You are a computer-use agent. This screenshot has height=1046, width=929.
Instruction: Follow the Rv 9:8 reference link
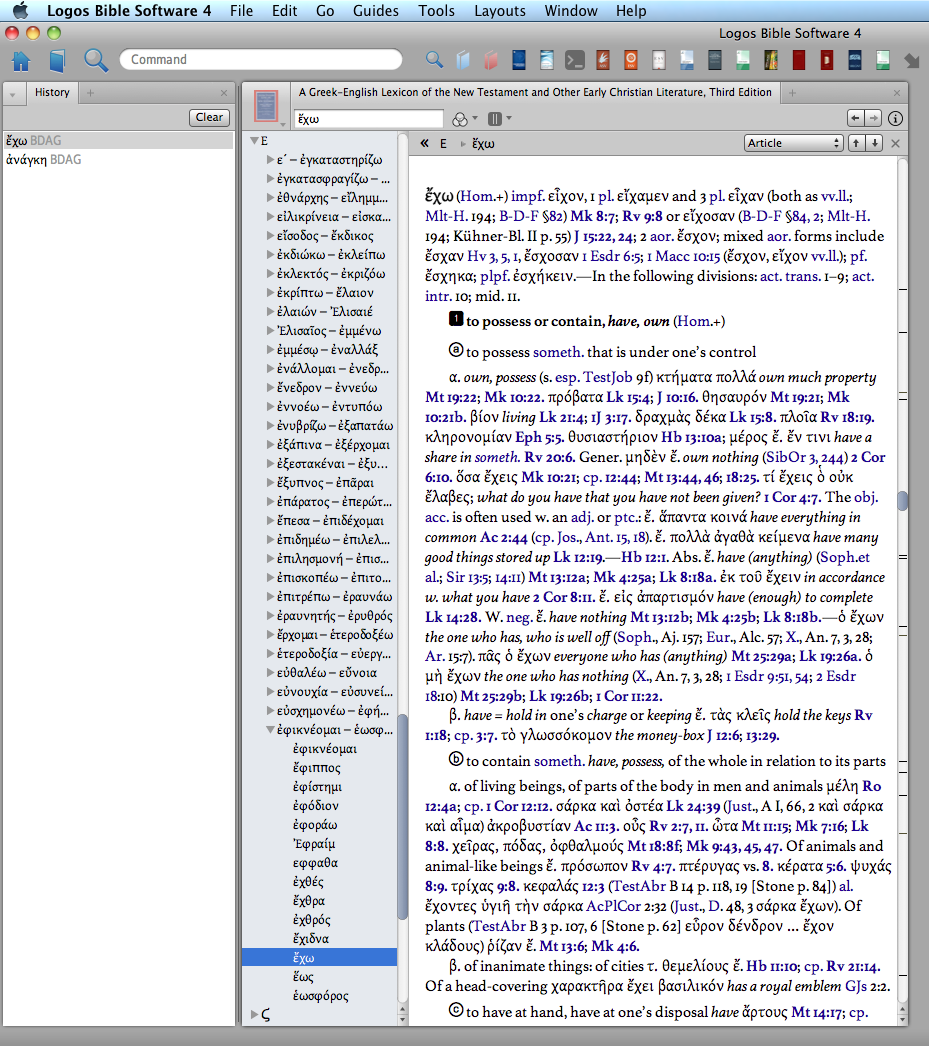(x=643, y=216)
